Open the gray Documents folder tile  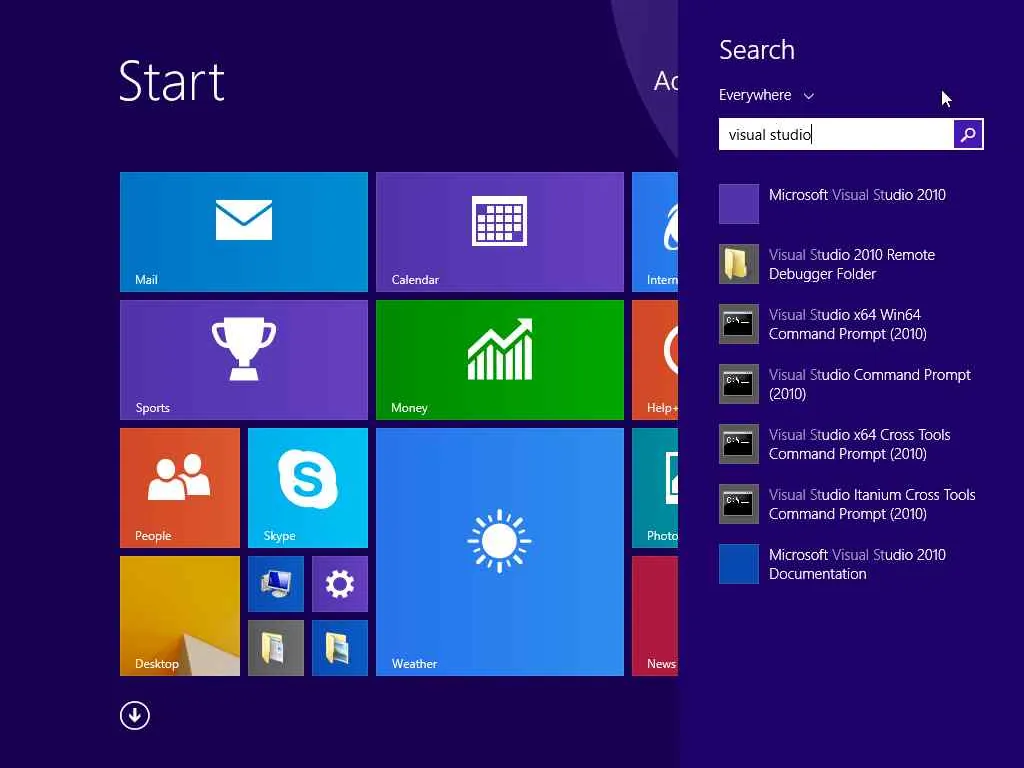click(x=276, y=648)
